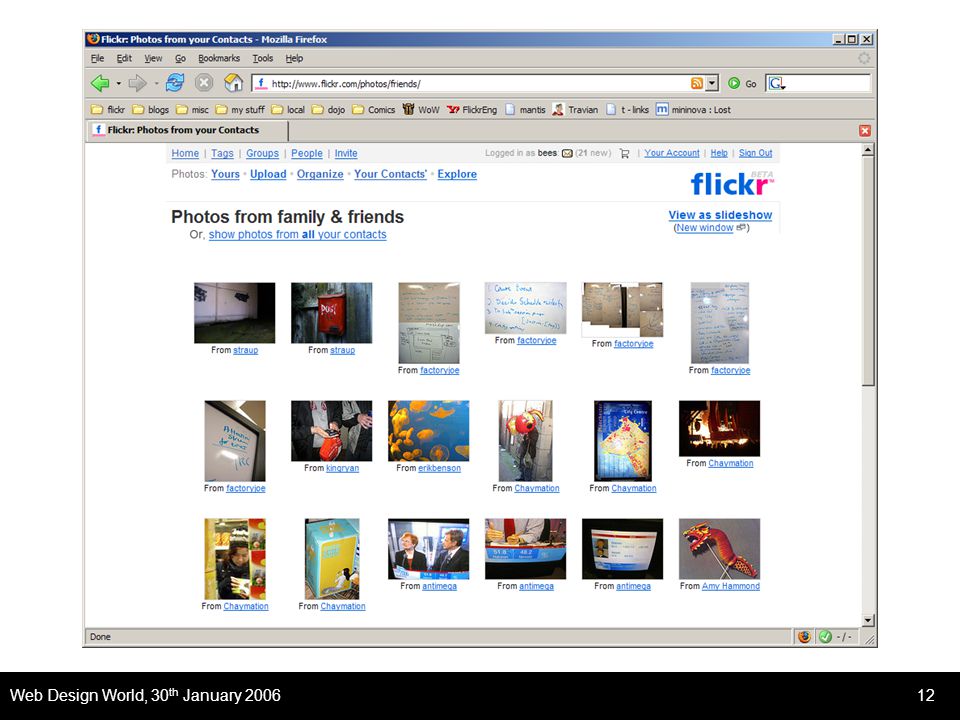This screenshot has height=720, width=960.
Task: Click the Tags link
Action: [x=222, y=153]
